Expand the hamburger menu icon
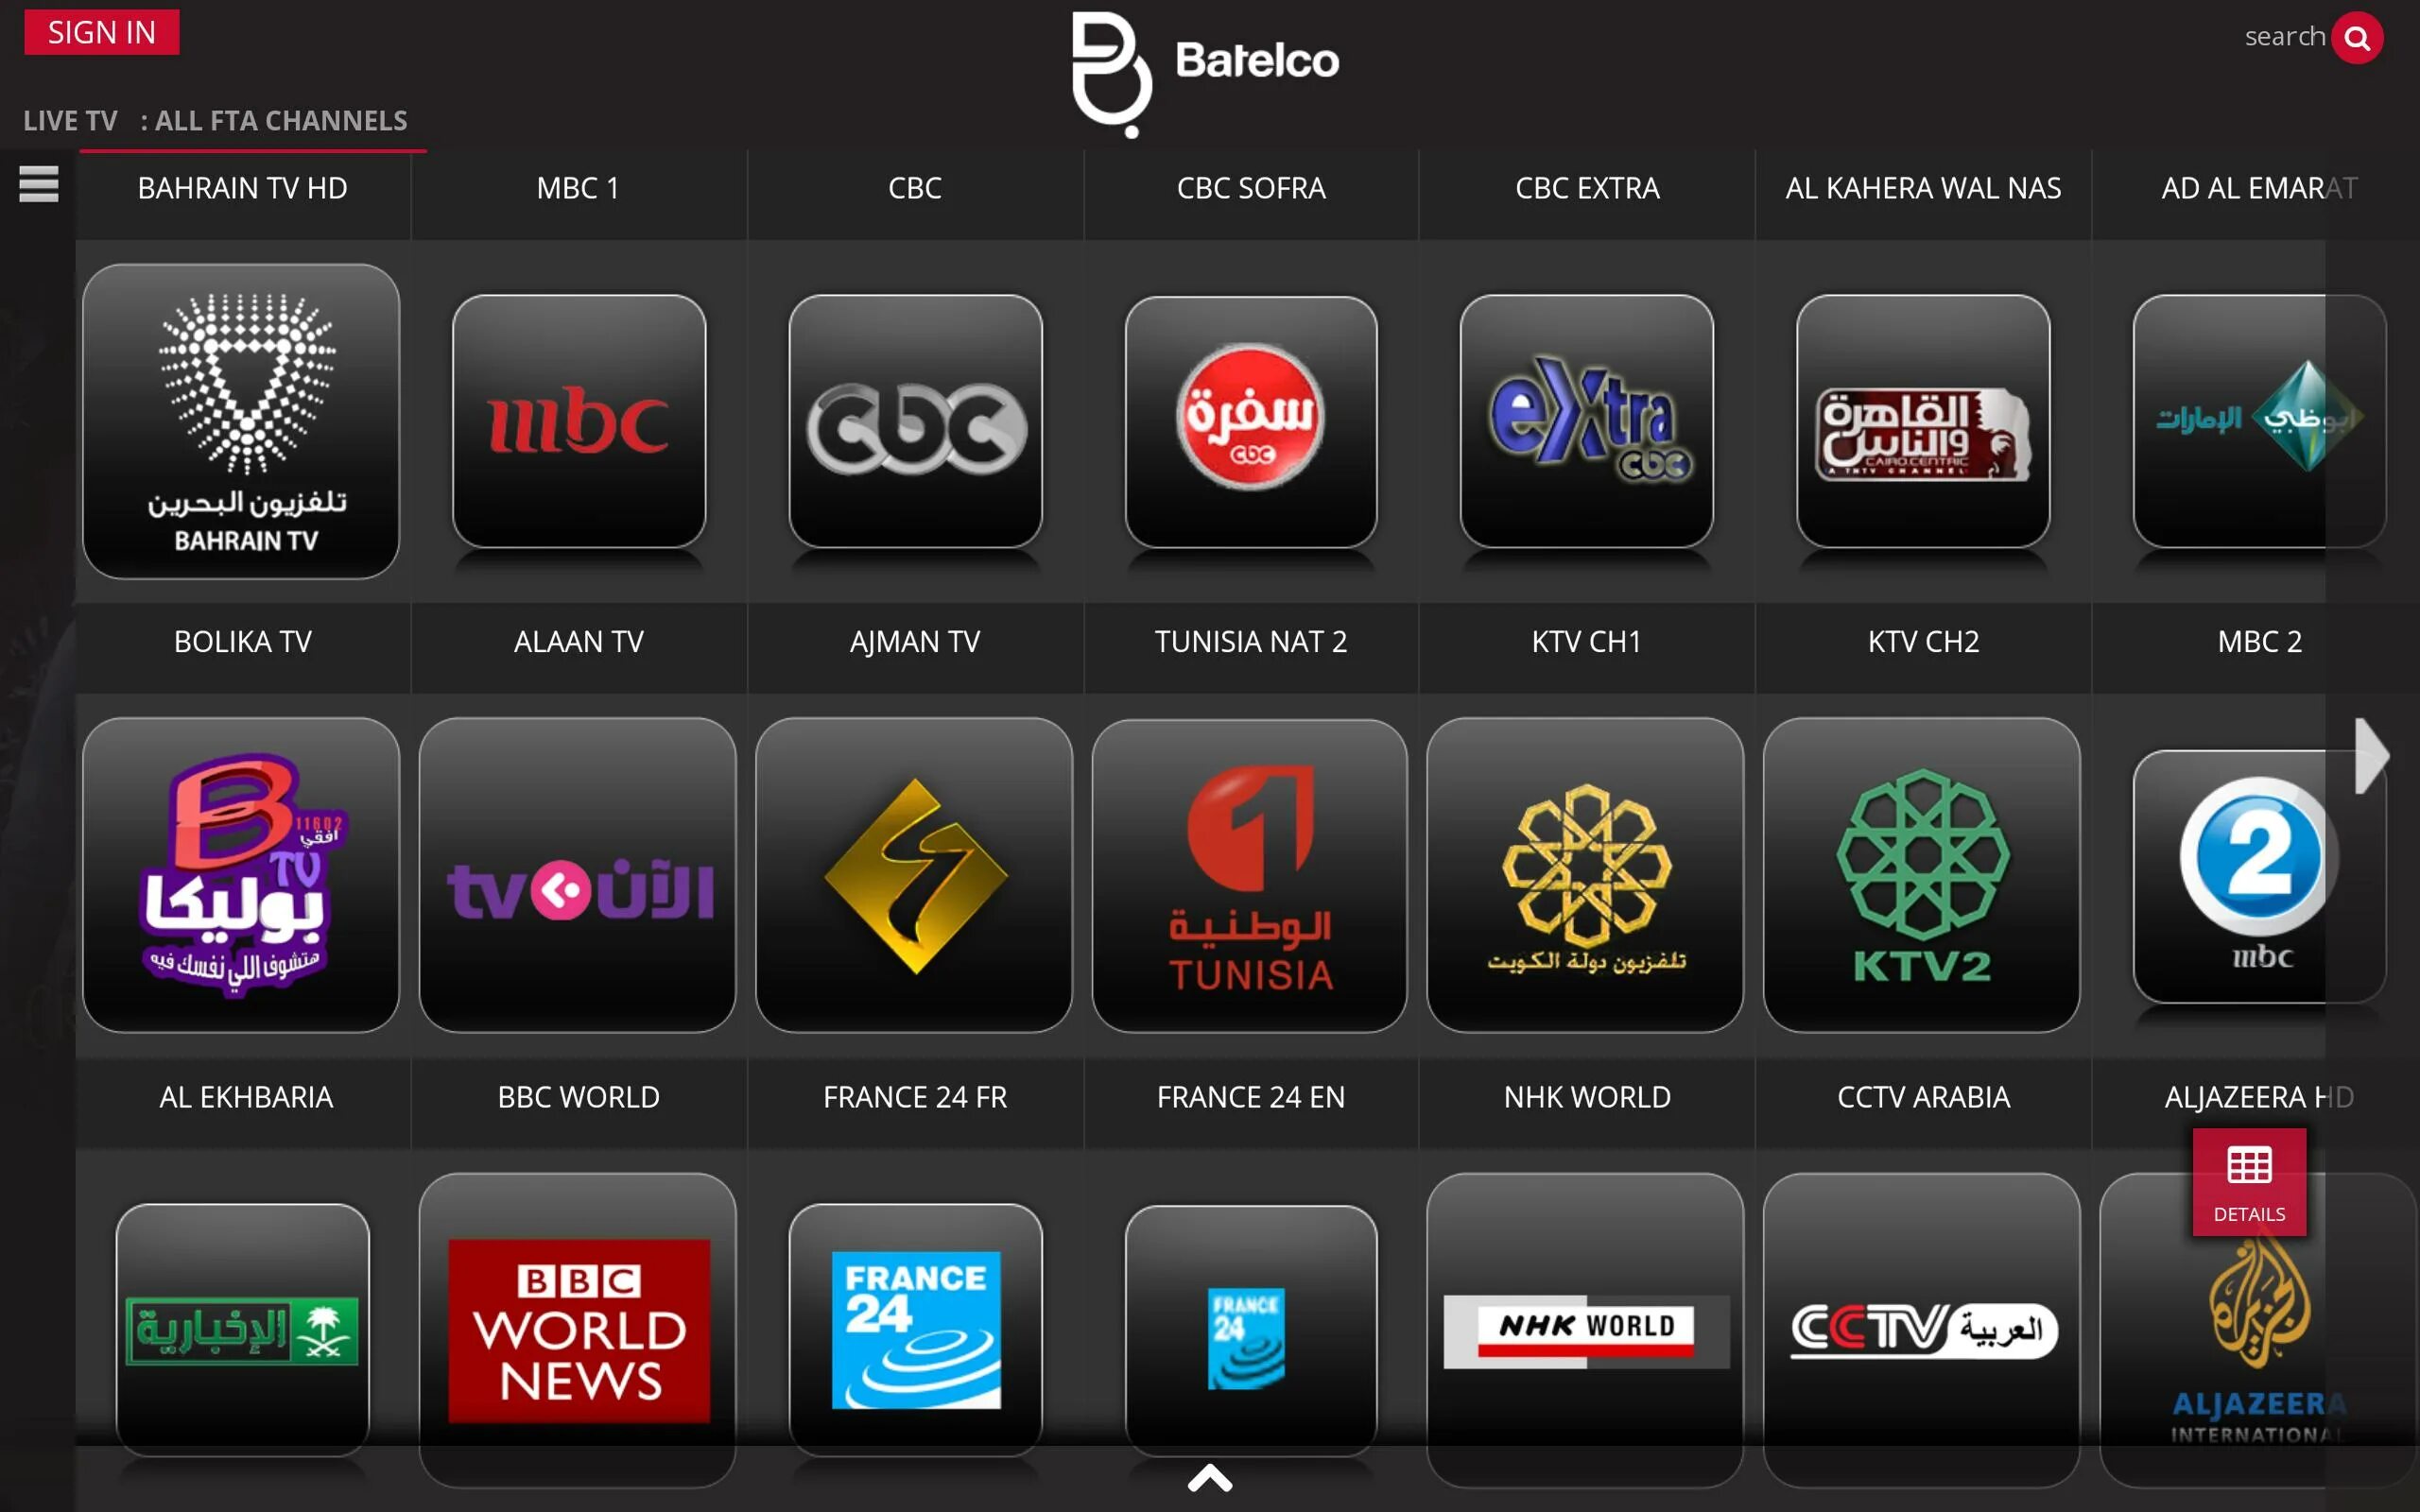Screen dimensions: 2420x1512 click(39, 184)
